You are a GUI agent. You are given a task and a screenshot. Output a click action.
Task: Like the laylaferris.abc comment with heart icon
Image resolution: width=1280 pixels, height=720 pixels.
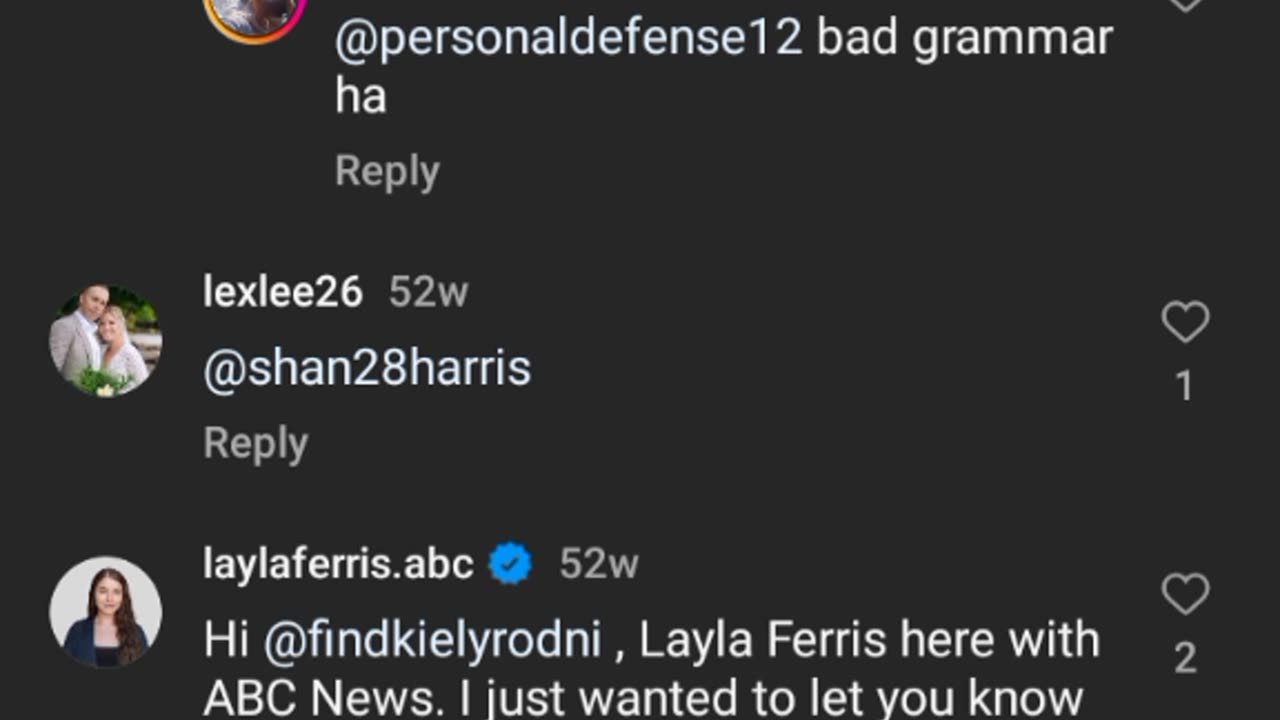click(1185, 594)
